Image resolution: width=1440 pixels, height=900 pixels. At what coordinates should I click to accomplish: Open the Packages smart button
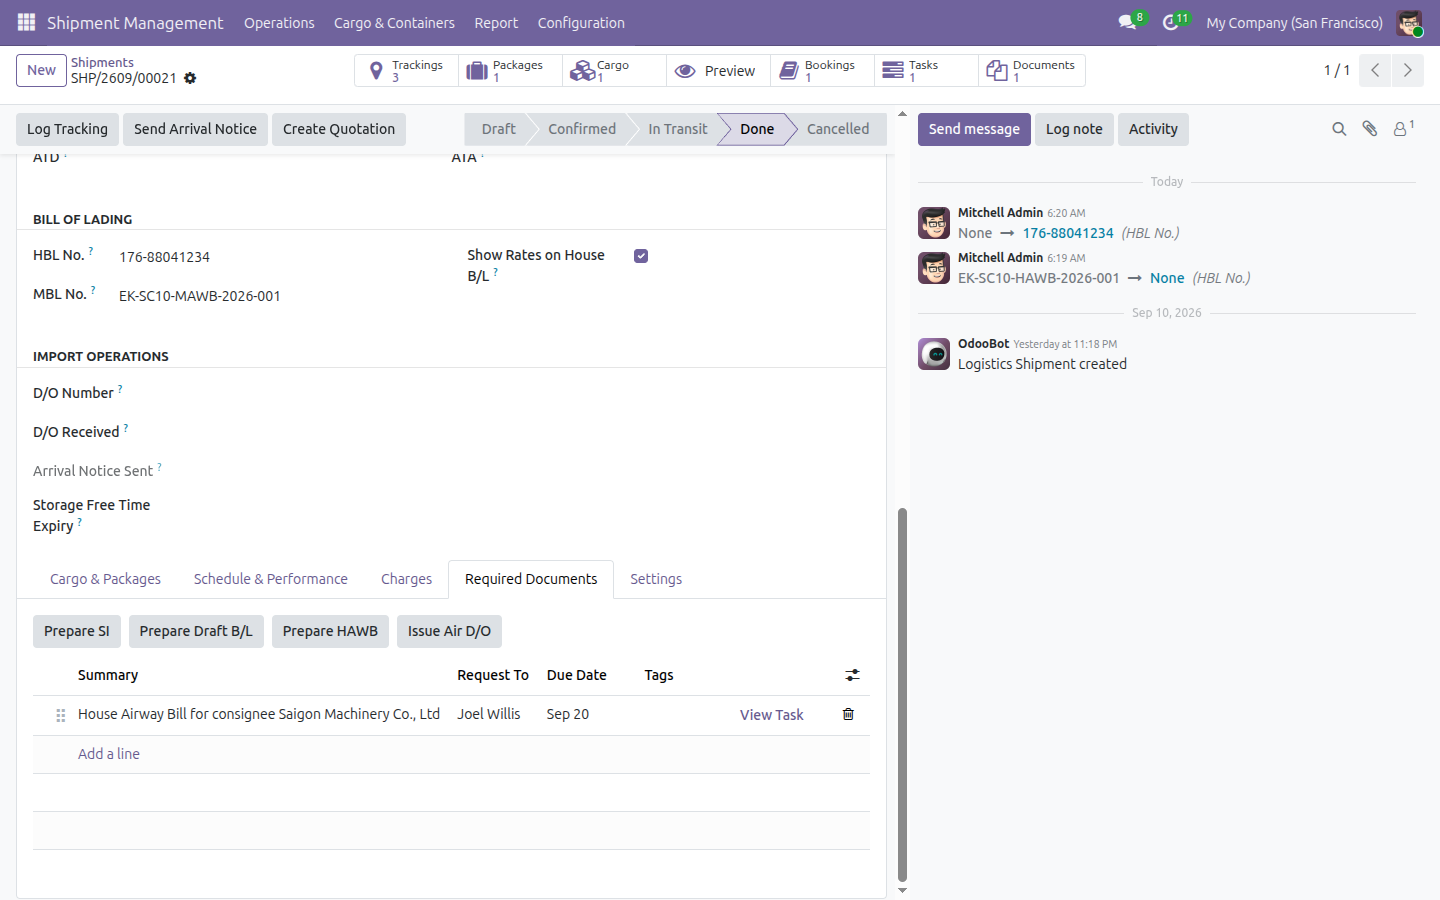click(510, 71)
